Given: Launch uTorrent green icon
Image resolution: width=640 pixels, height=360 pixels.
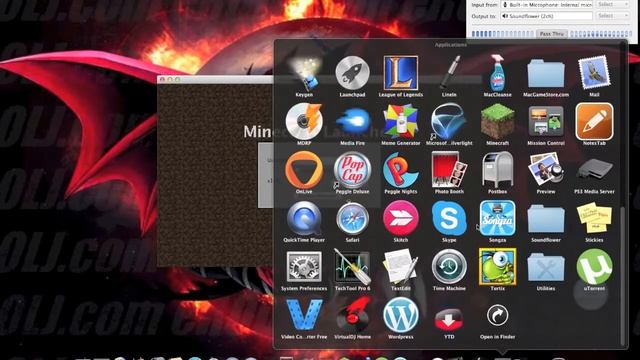Looking at the screenshot, I should click(594, 267).
